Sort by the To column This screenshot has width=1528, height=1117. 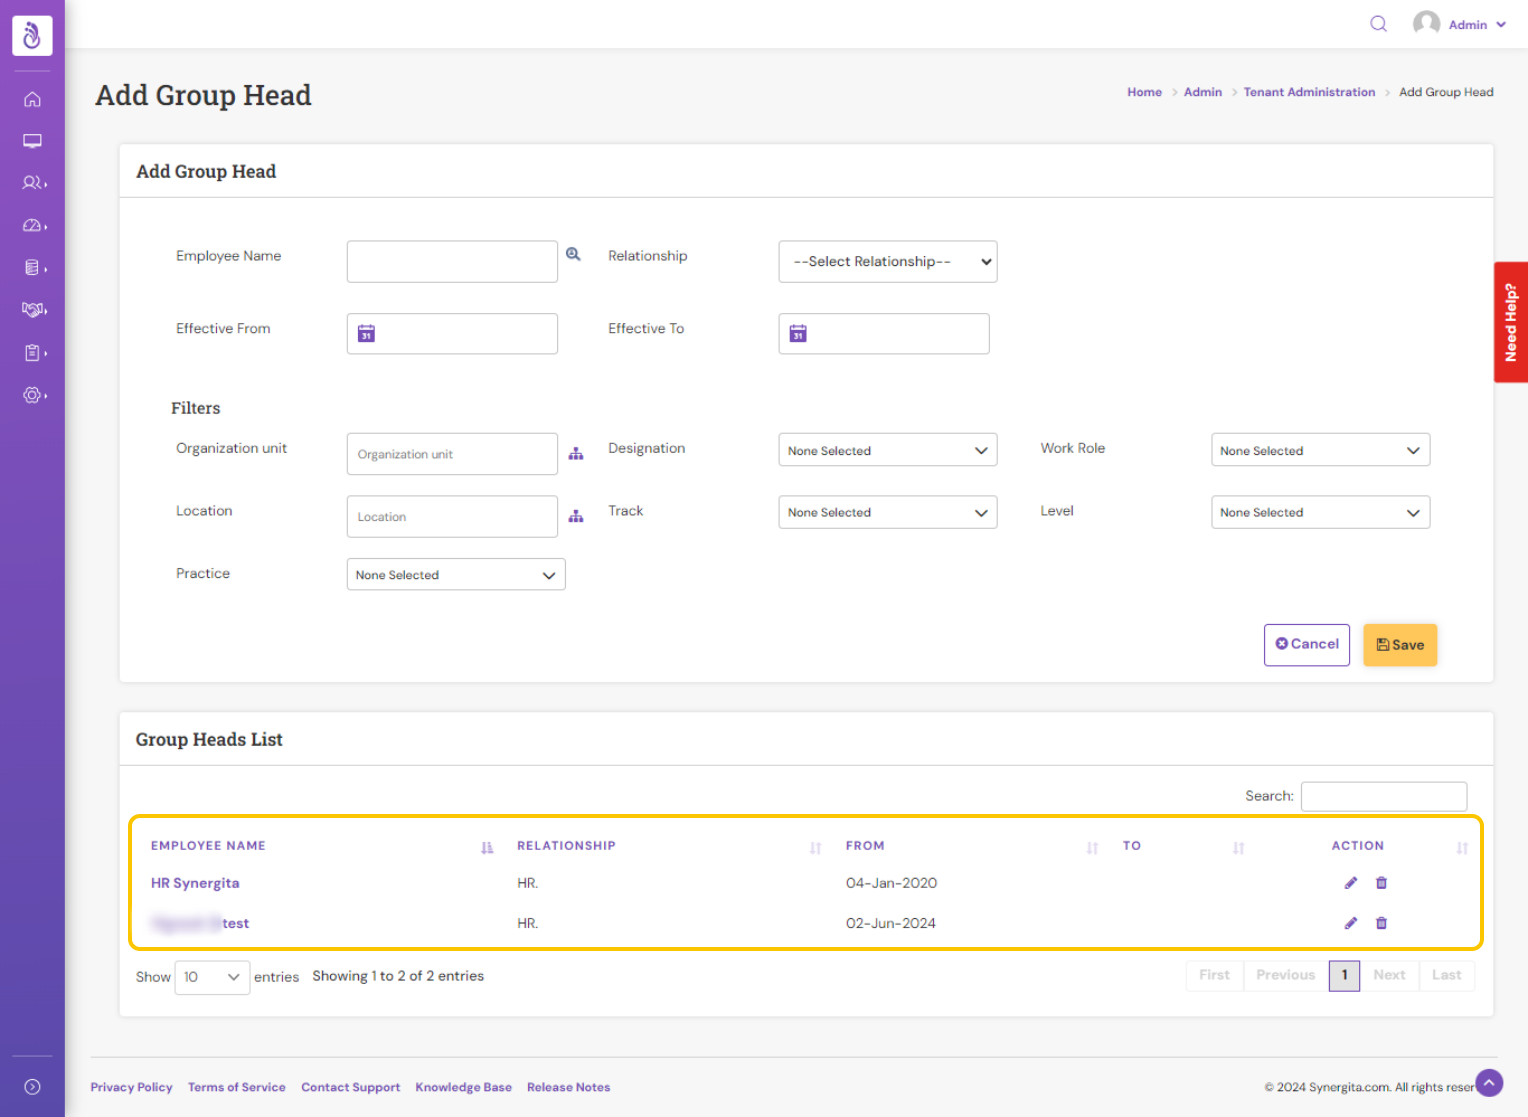pyautogui.click(x=1238, y=847)
